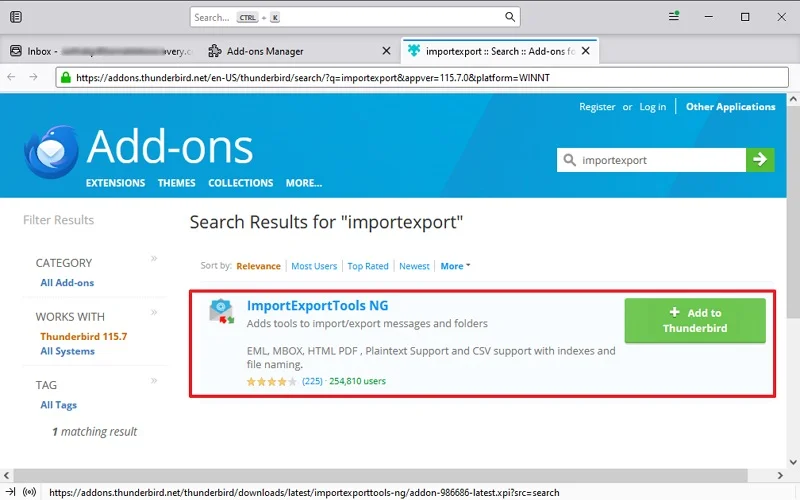Click the status bar arrow-to-bar icon
This screenshot has width=800, height=500.
pyautogui.click(x=10, y=492)
